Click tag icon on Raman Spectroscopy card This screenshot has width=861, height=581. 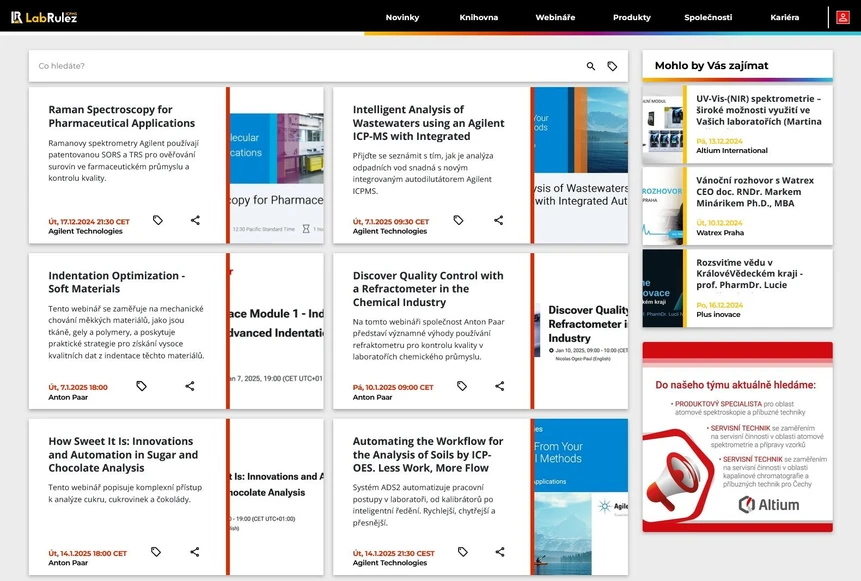pyautogui.click(x=158, y=220)
